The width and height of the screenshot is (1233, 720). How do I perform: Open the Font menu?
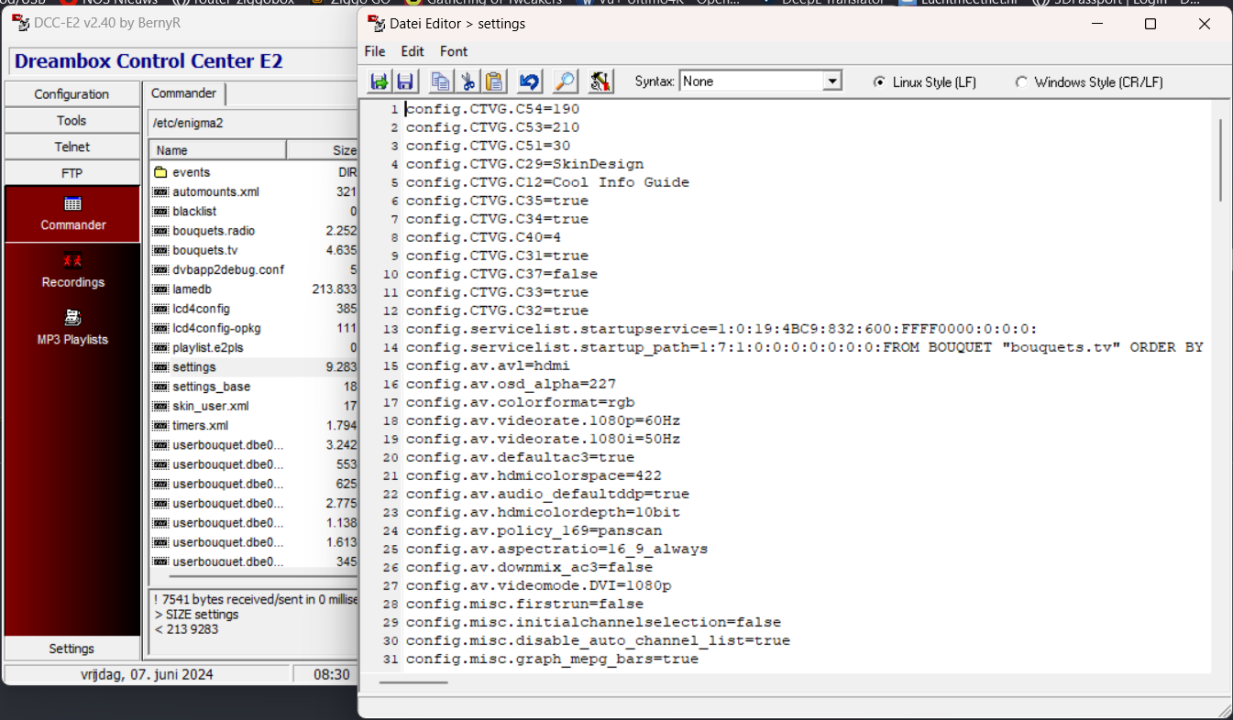click(x=453, y=51)
